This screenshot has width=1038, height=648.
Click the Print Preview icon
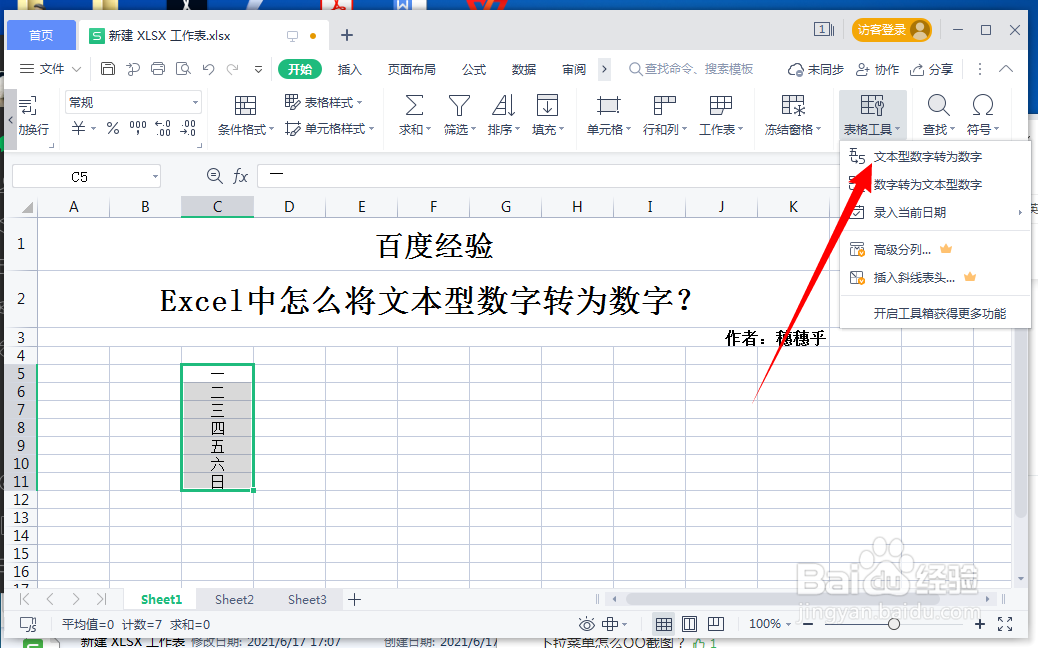coord(183,69)
